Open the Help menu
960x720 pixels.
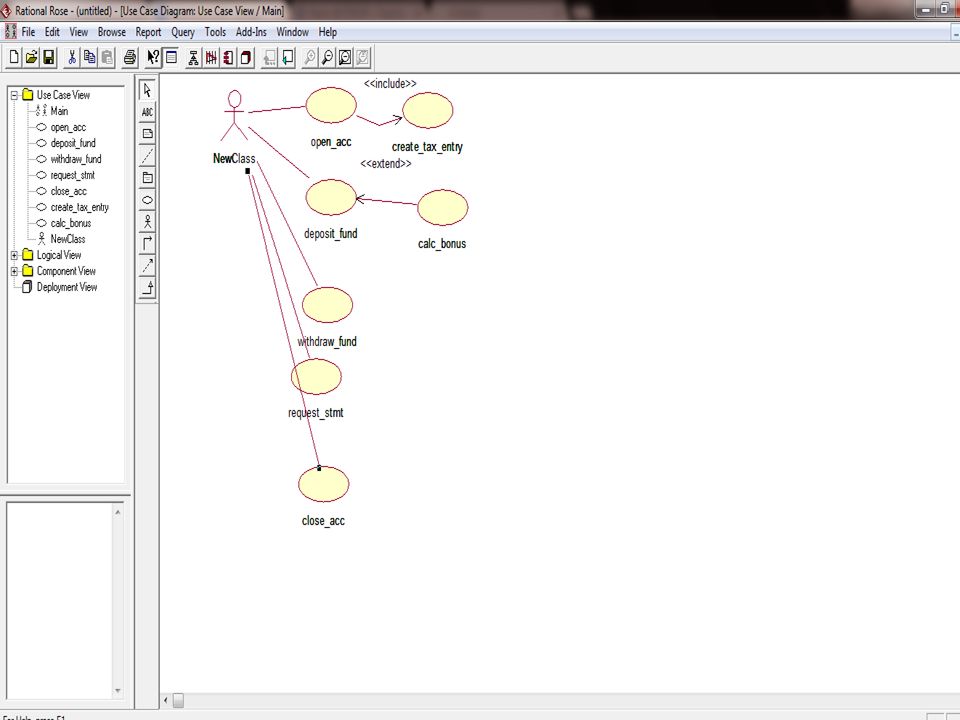pyautogui.click(x=328, y=32)
